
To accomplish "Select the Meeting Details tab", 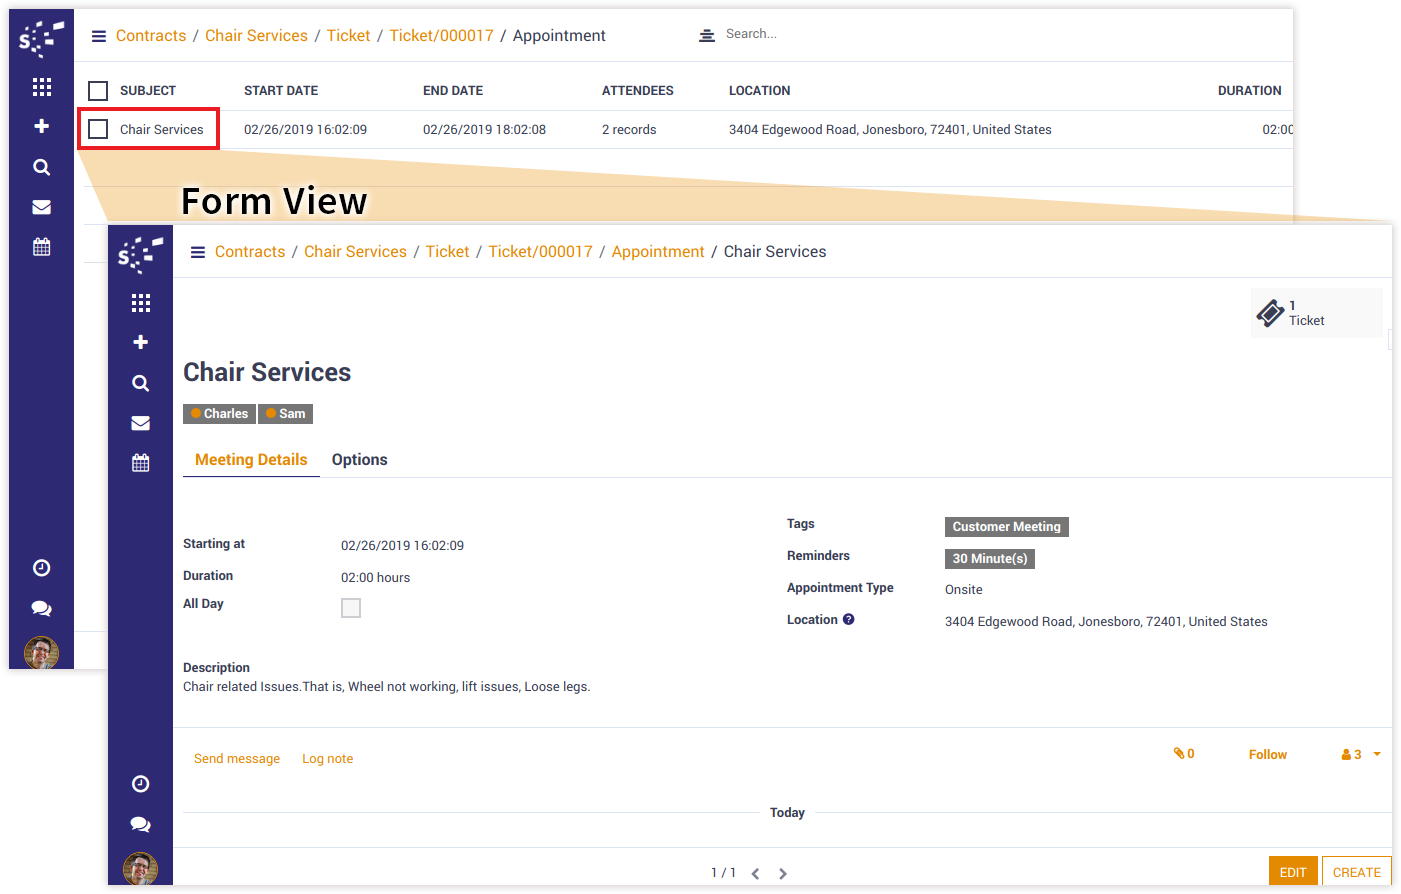I will click(251, 460).
